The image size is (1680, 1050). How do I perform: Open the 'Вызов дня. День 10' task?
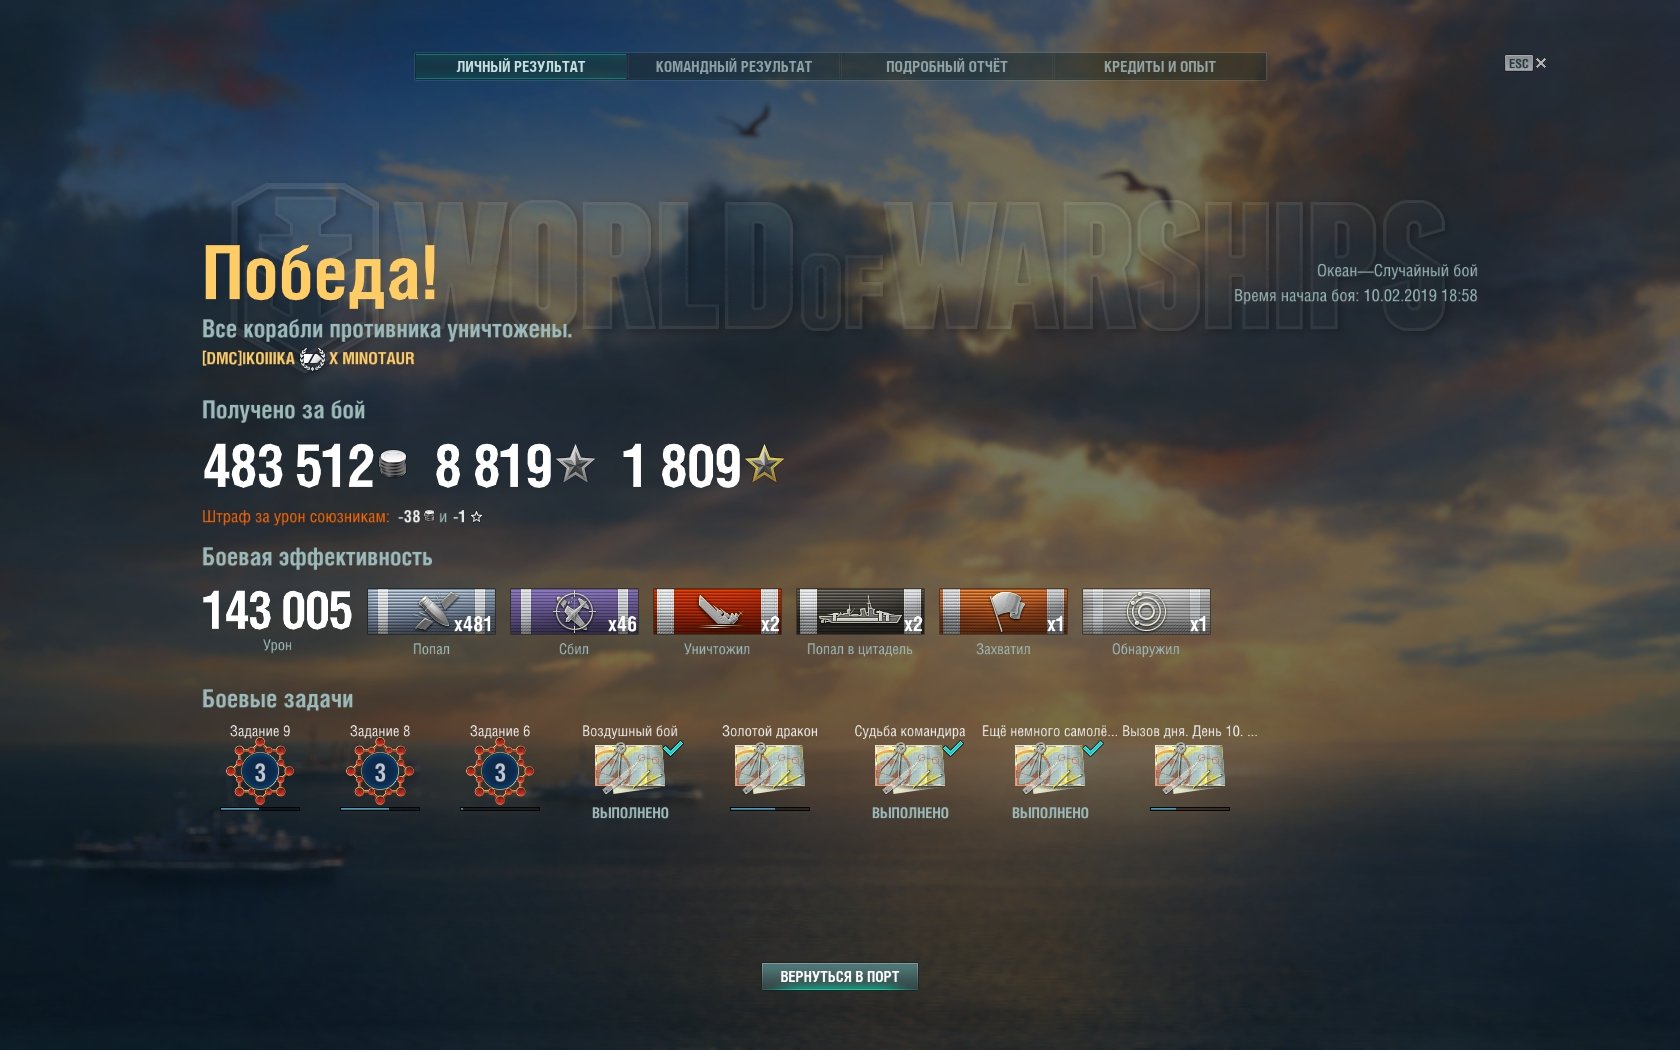pos(1190,770)
